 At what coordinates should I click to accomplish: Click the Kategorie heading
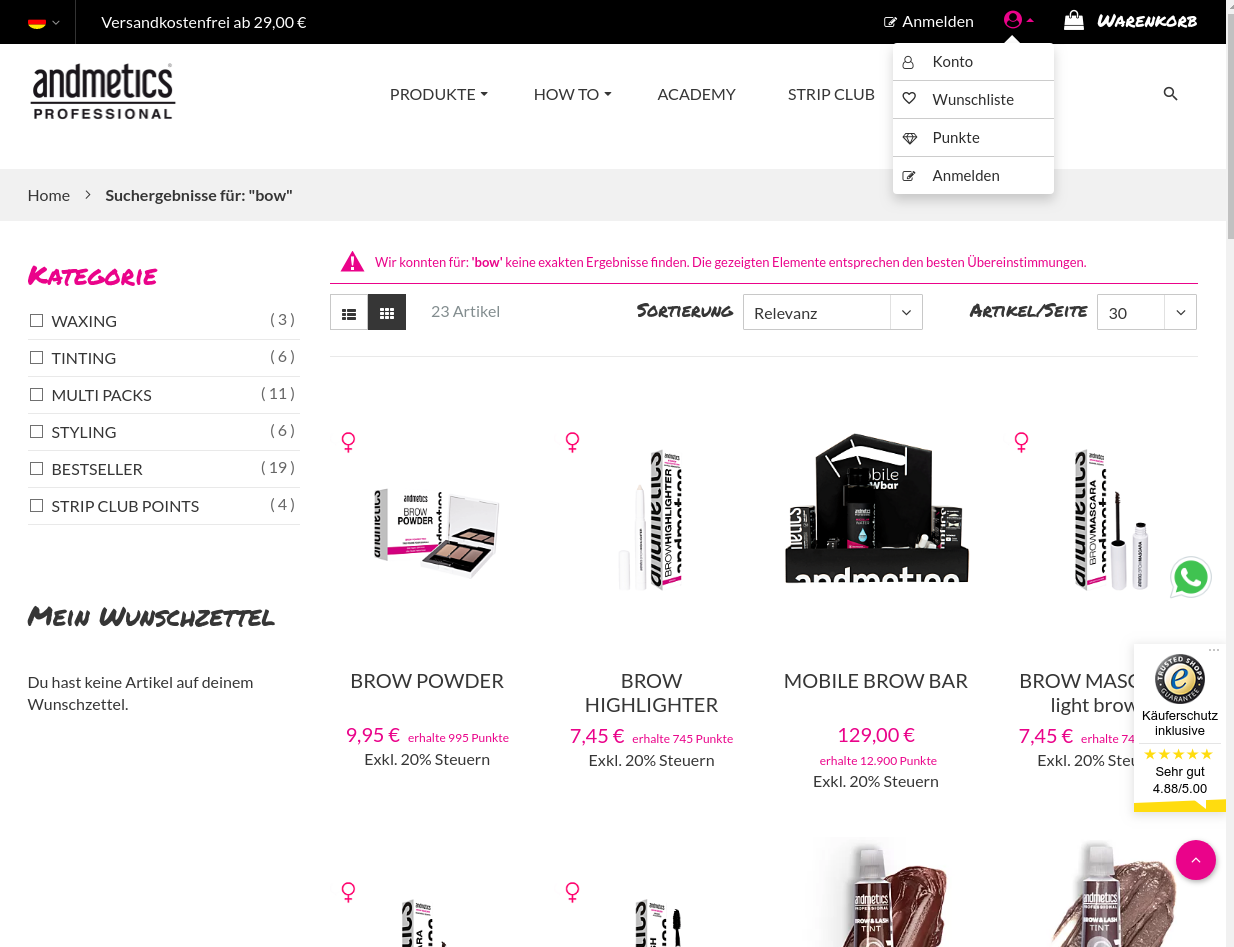(93, 276)
